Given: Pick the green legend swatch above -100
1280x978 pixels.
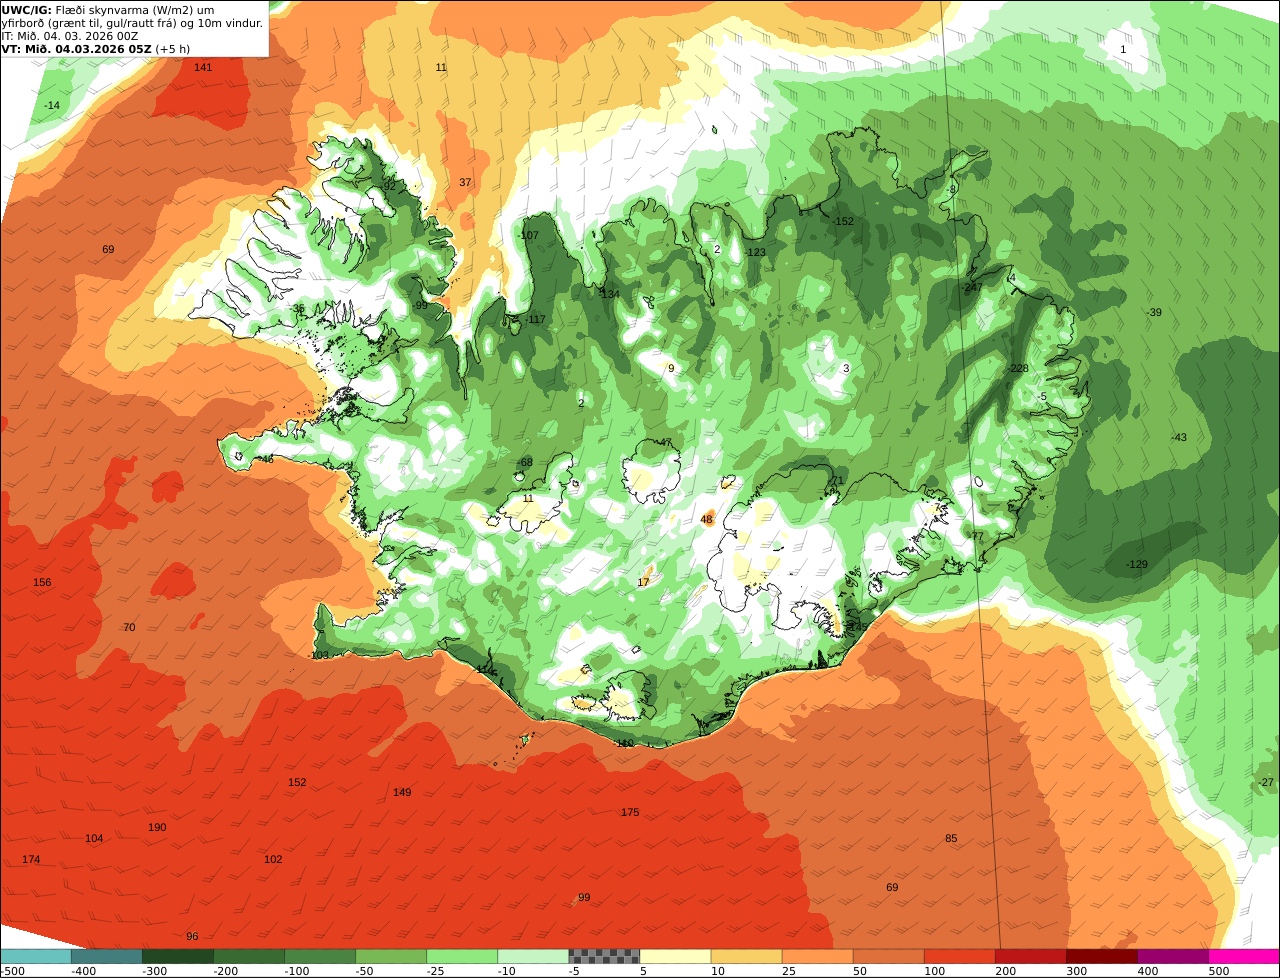Looking at the screenshot, I should (320, 956).
